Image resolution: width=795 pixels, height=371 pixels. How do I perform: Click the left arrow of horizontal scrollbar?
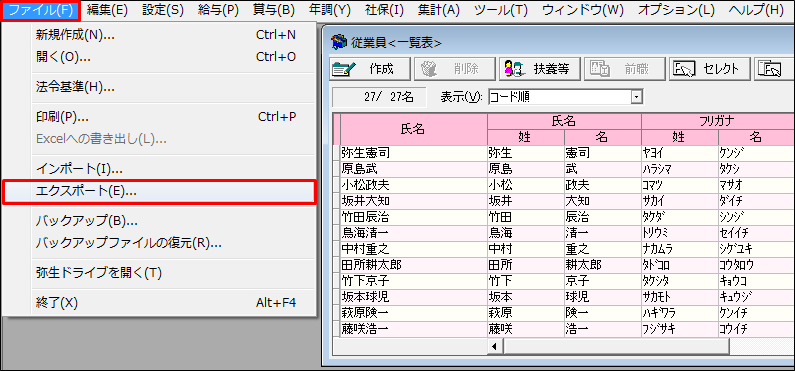coord(494,347)
